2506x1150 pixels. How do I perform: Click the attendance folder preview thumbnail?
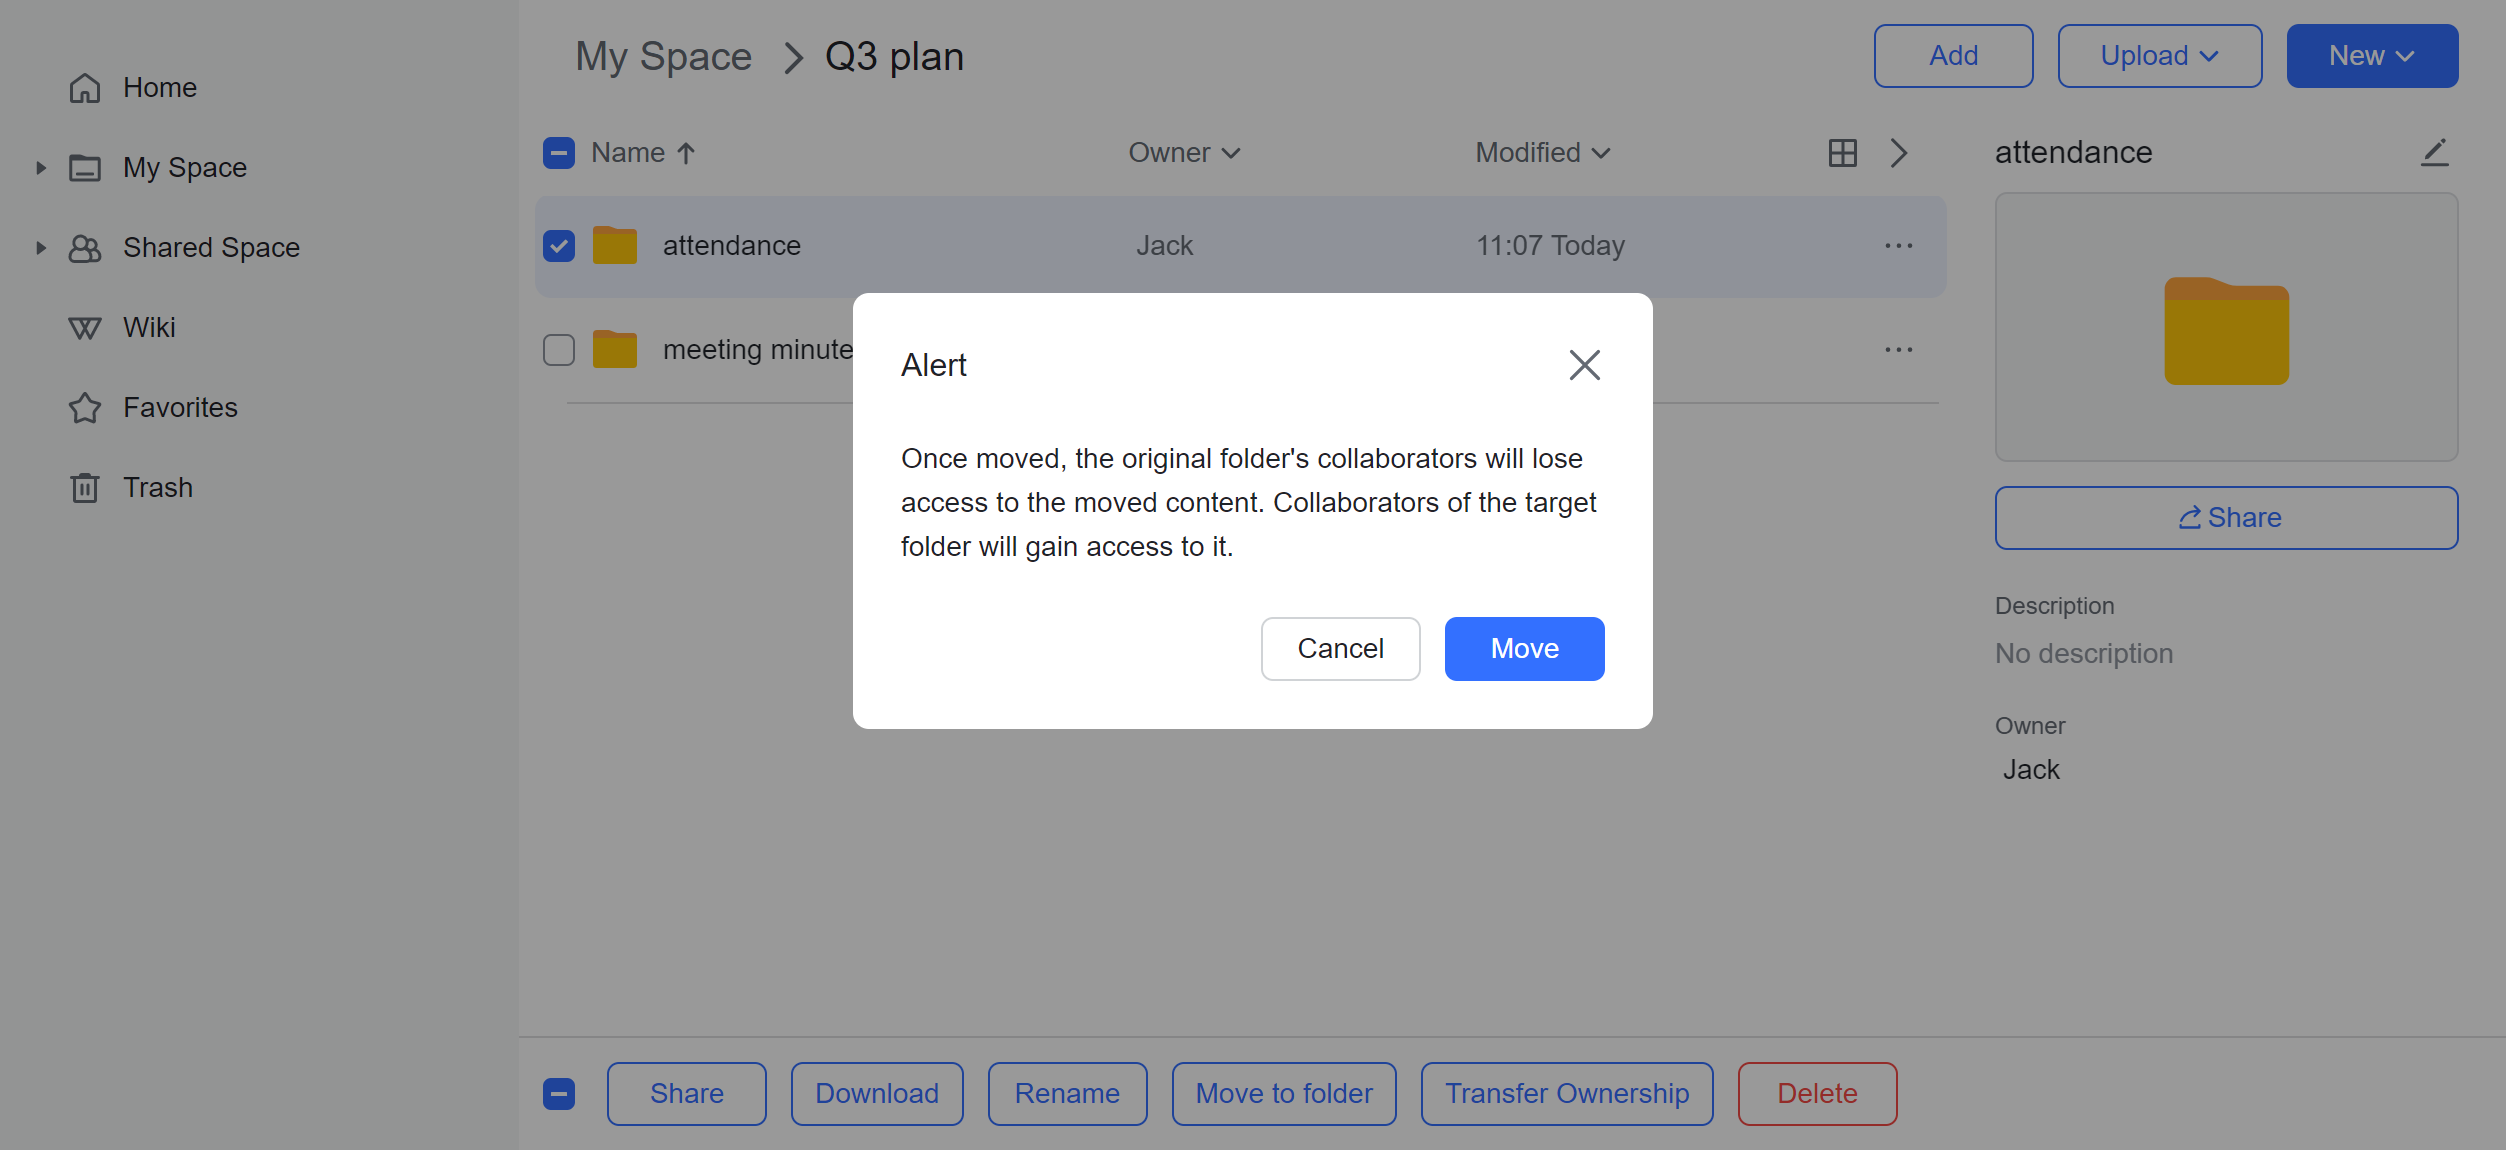(x=2226, y=328)
